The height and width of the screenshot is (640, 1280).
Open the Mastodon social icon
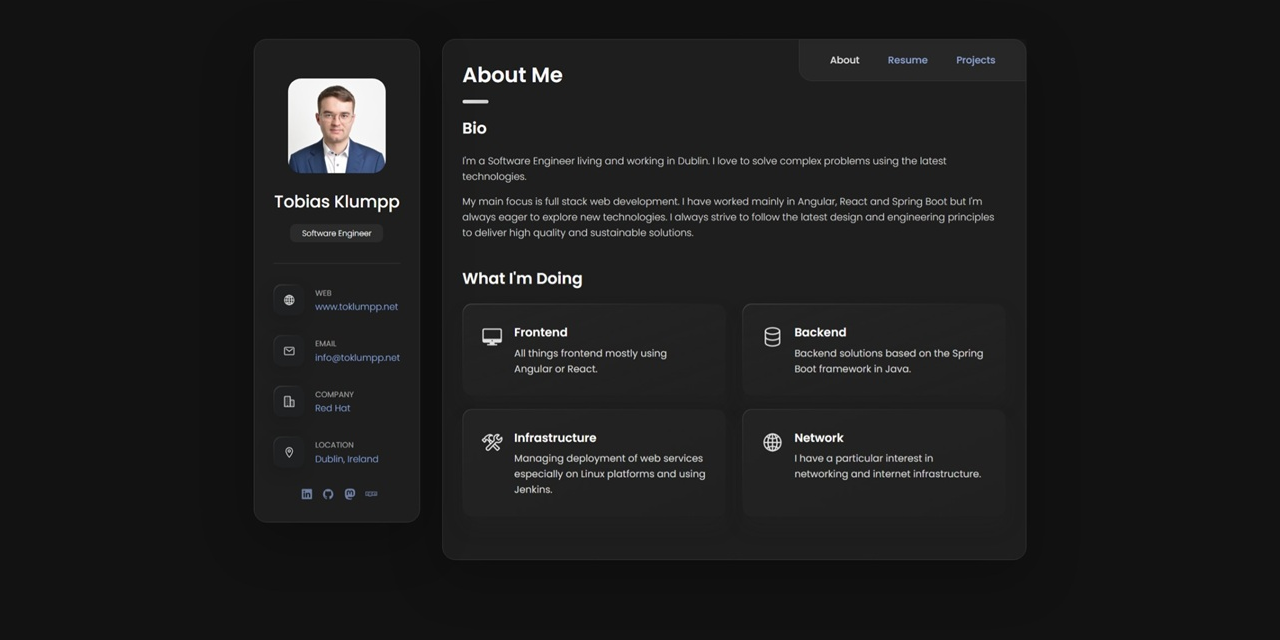point(349,493)
